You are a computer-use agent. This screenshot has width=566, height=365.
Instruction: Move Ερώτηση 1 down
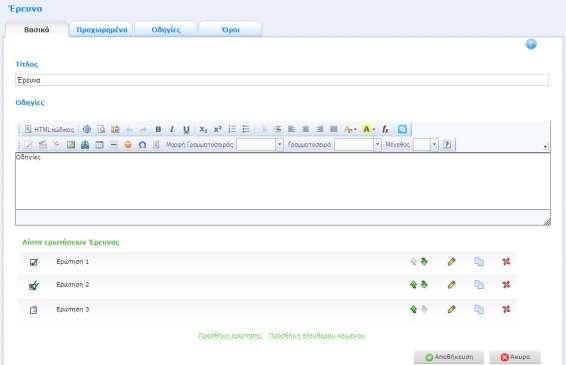pyautogui.click(x=424, y=261)
